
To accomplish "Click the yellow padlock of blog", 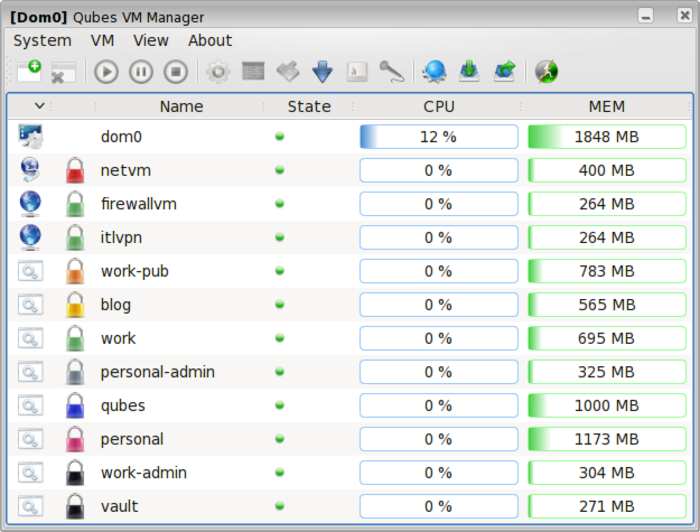I will click(75, 305).
